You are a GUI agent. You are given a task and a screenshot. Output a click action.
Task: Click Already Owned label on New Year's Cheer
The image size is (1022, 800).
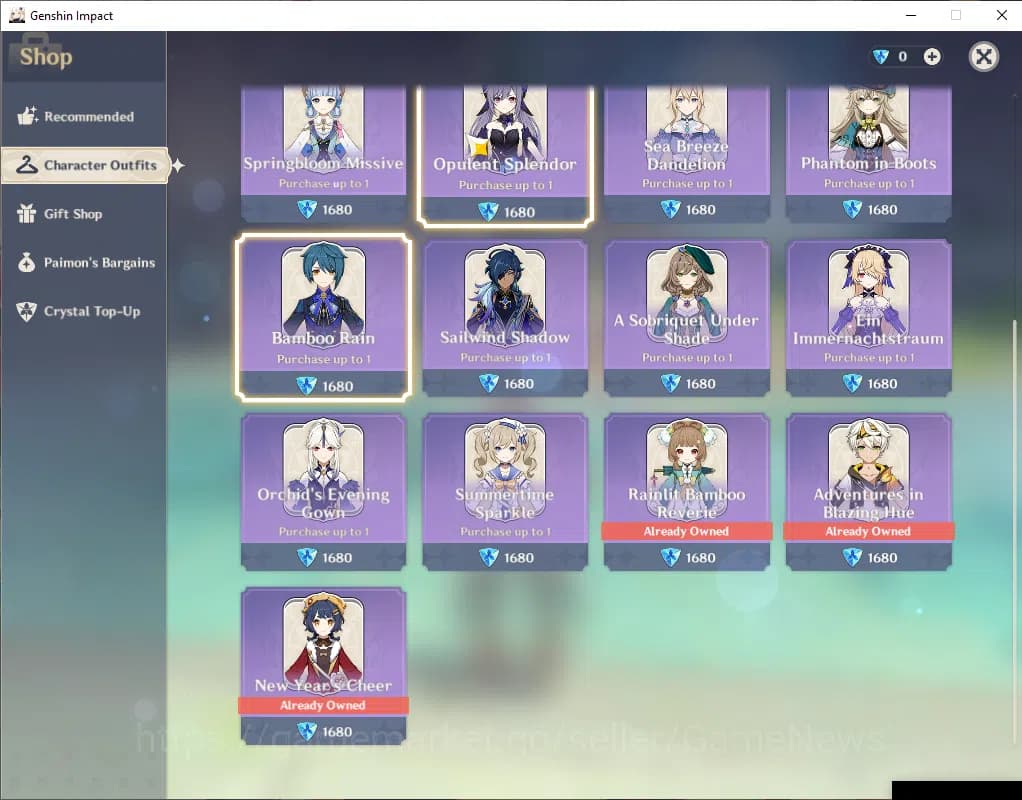pyautogui.click(x=323, y=705)
